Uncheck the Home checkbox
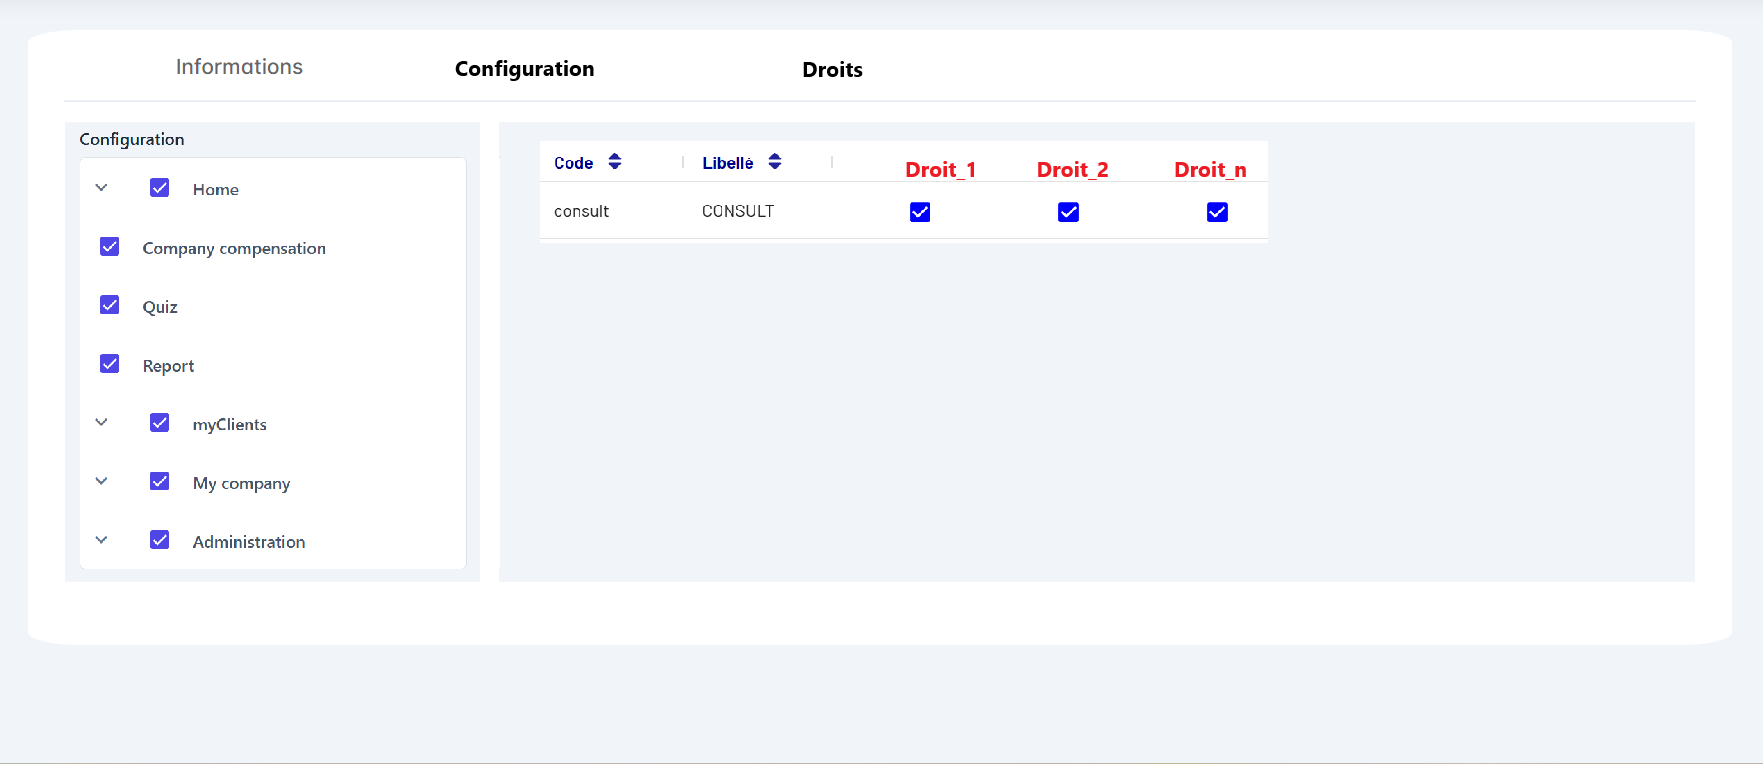The width and height of the screenshot is (1763, 764). pyautogui.click(x=160, y=188)
